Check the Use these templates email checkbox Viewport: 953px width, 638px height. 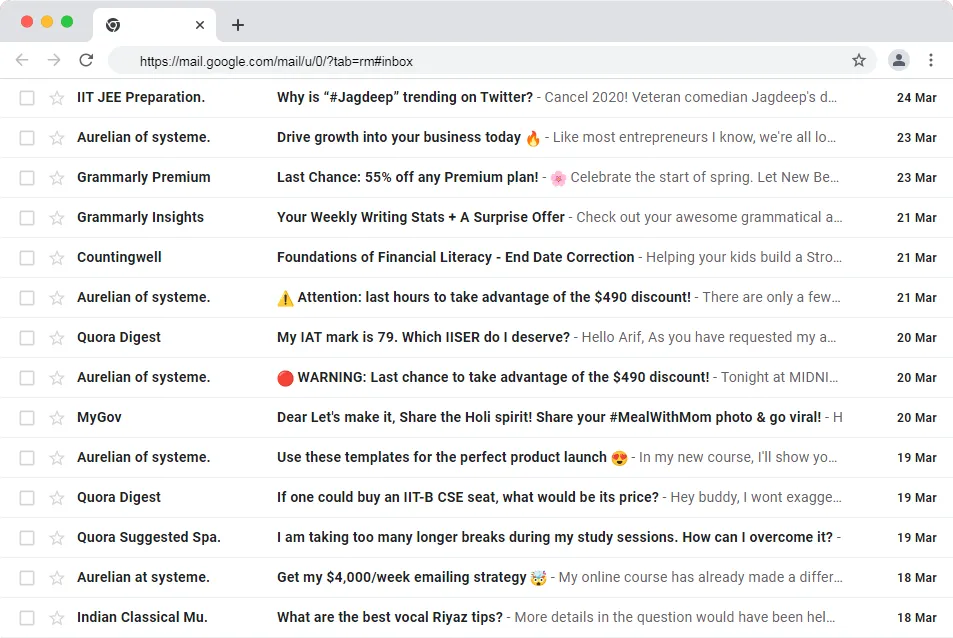click(x=27, y=458)
